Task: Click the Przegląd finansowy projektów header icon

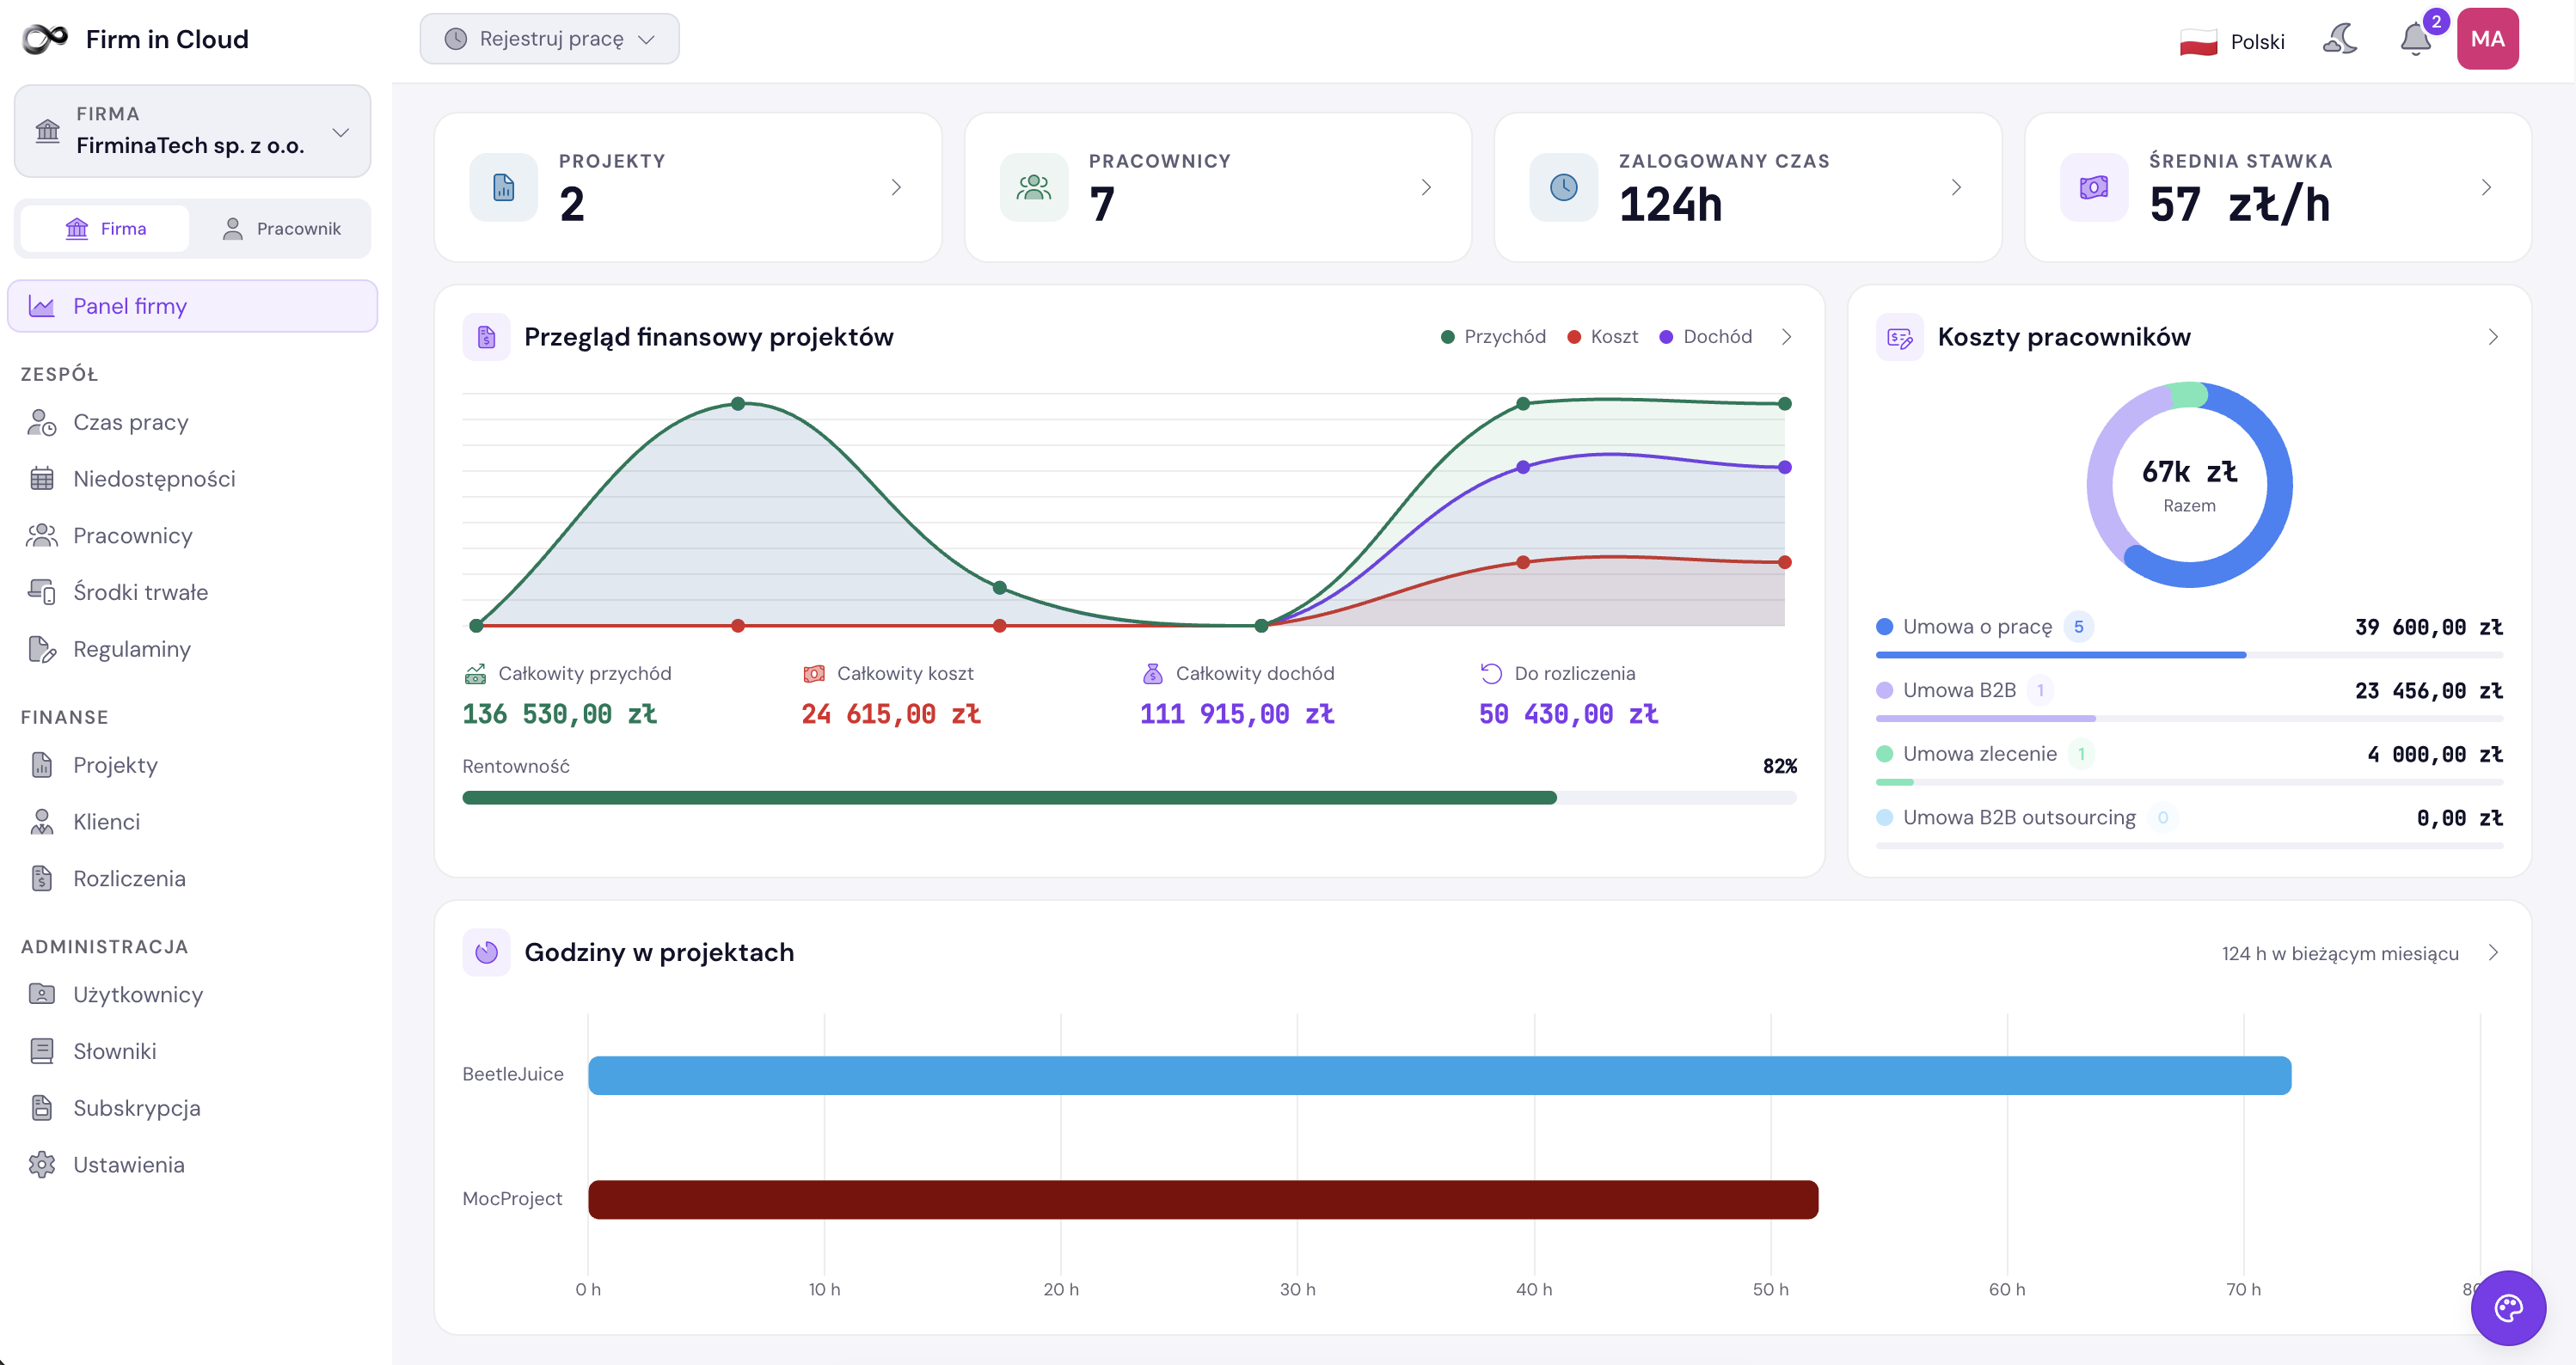Action: coord(487,337)
